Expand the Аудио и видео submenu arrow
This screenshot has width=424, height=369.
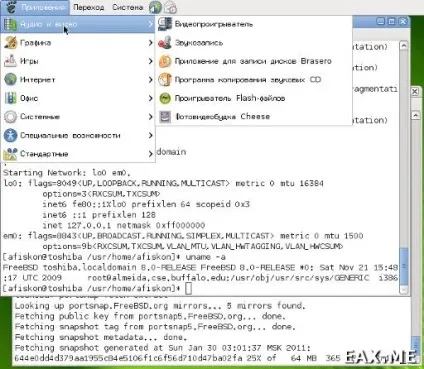pyautogui.click(x=150, y=24)
